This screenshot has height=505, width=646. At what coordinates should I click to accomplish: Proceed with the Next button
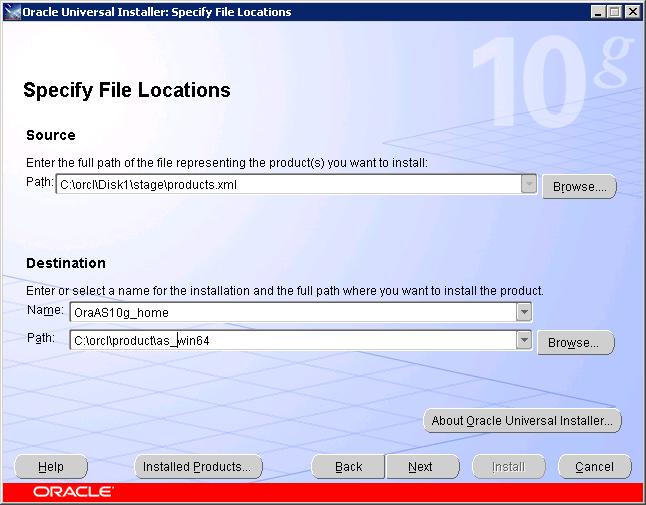(x=423, y=467)
